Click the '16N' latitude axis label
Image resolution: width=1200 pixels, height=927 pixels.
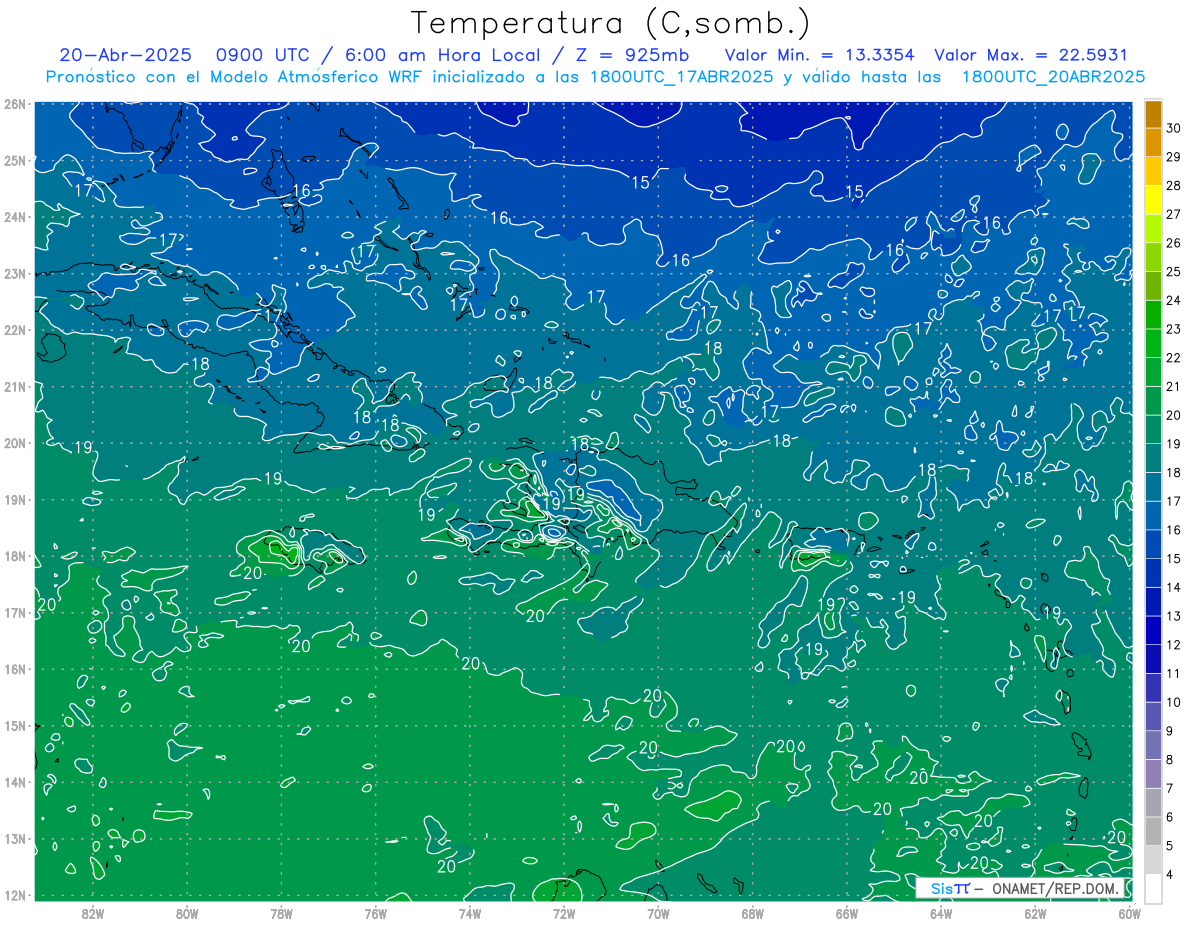point(14,669)
